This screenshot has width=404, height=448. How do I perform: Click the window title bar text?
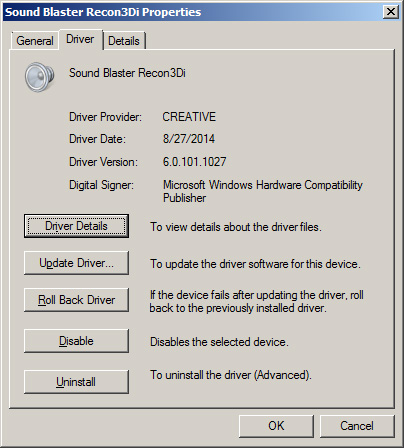point(103,12)
